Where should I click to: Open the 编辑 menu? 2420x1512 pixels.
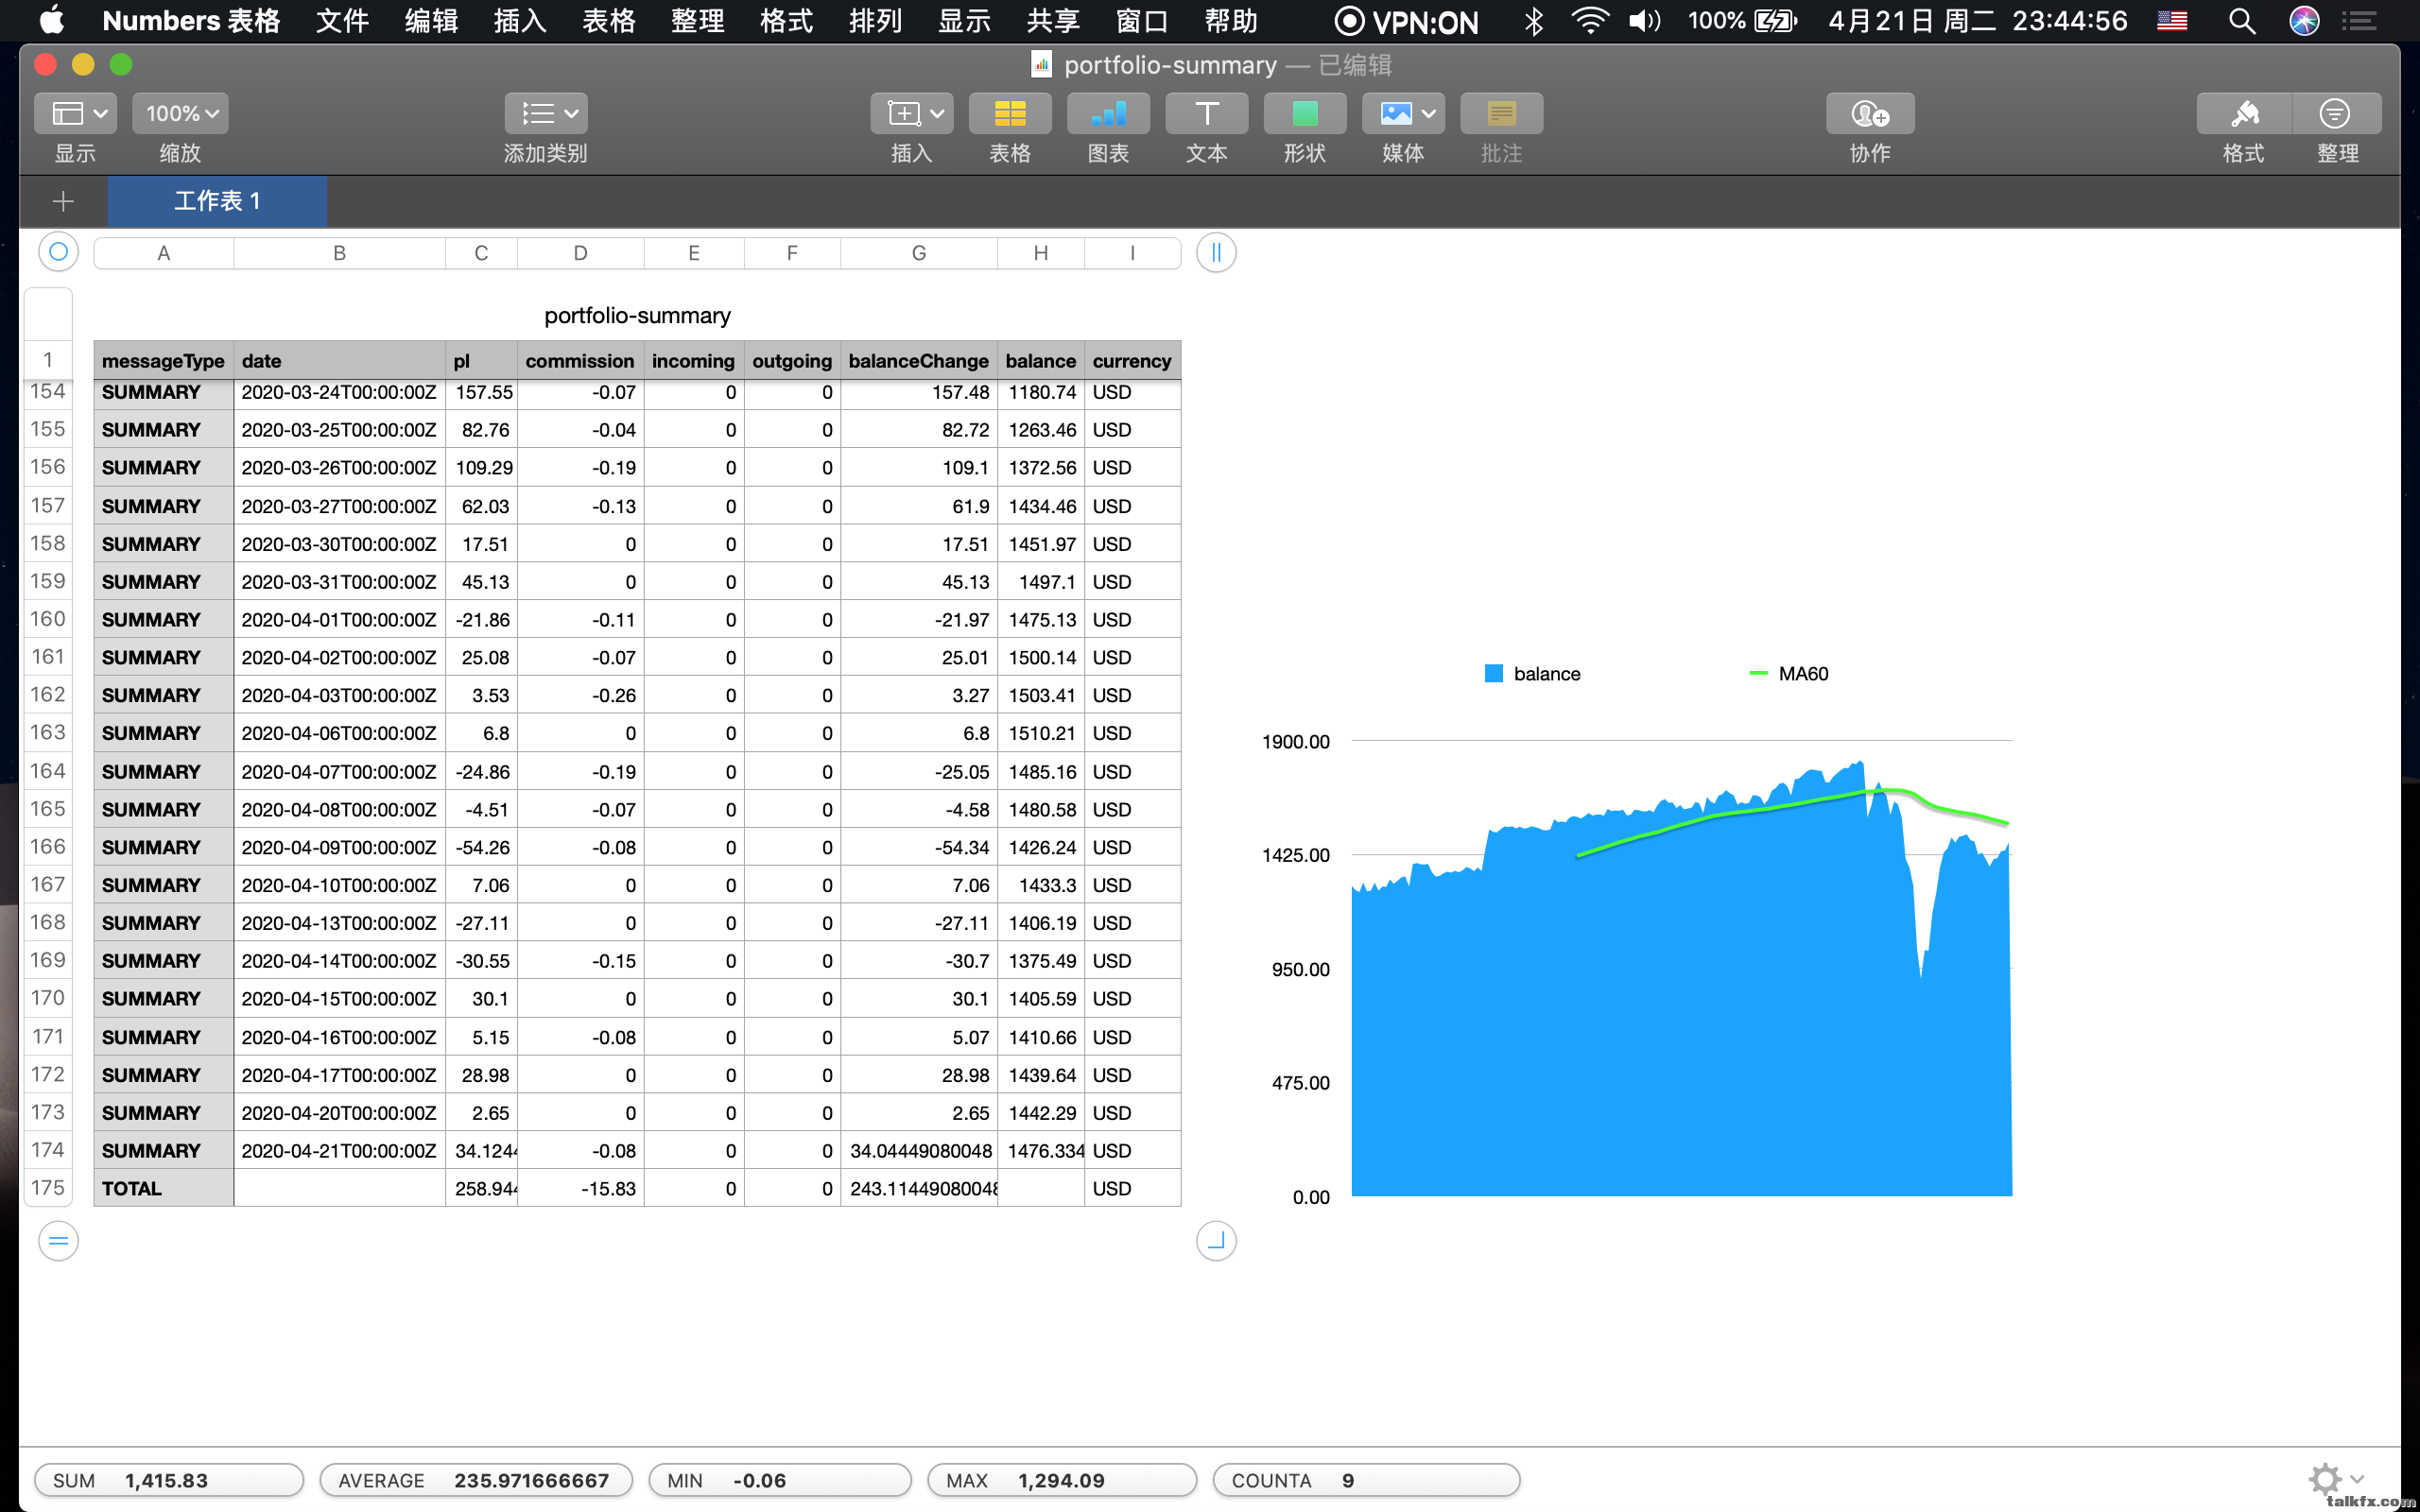click(431, 21)
